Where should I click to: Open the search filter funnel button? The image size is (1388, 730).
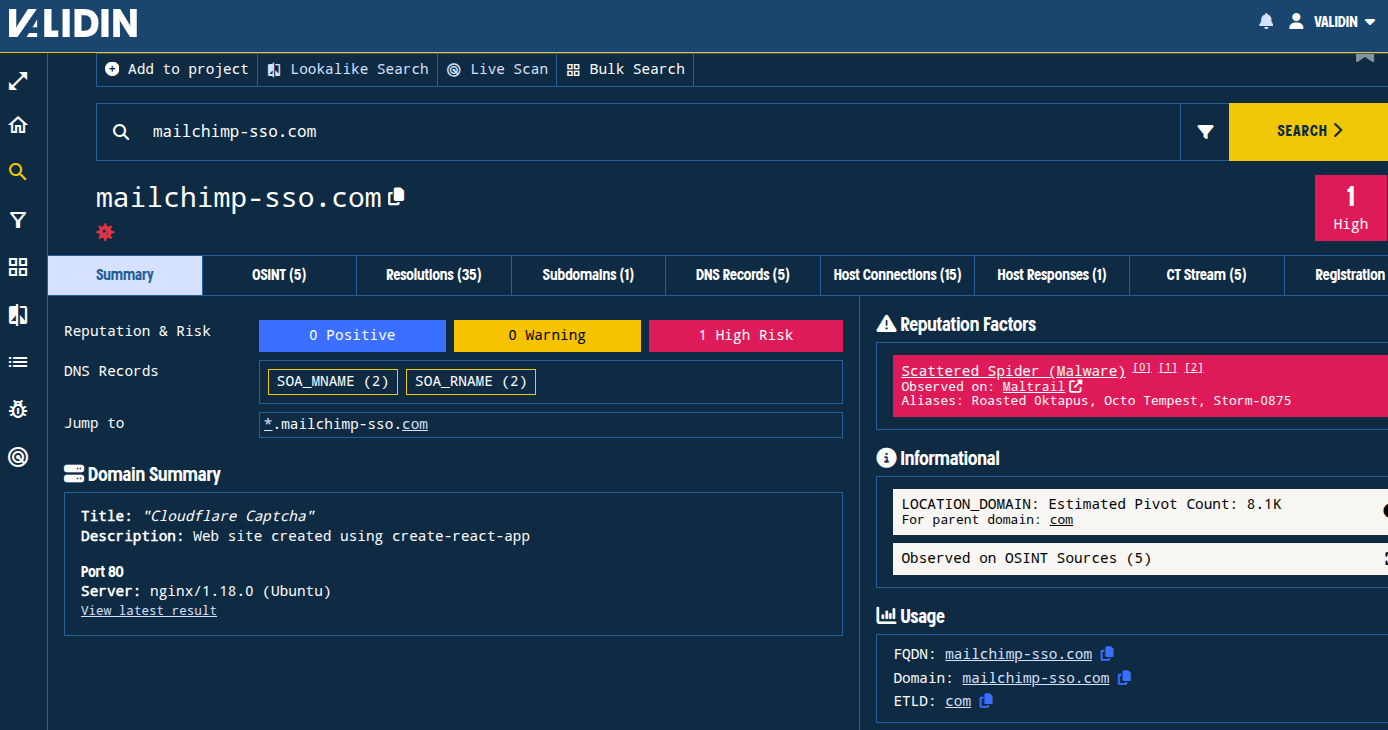pyautogui.click(x=1205, y=131)
